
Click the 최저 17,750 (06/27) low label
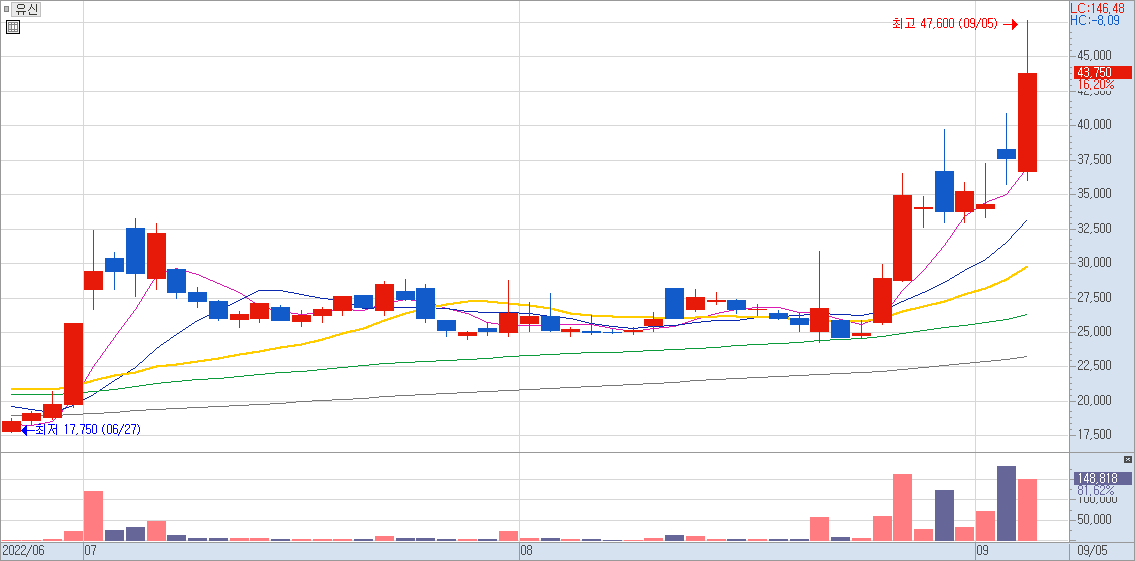(88, 430)
